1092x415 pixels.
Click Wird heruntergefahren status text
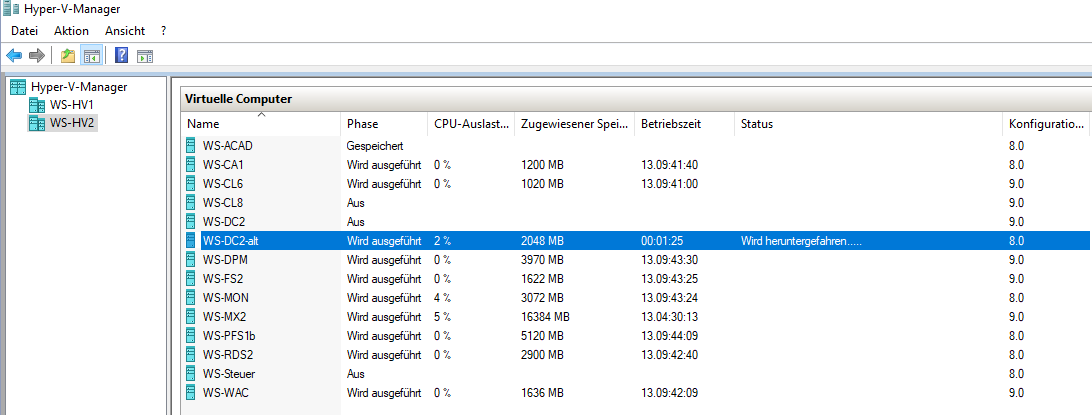[804, 241]
